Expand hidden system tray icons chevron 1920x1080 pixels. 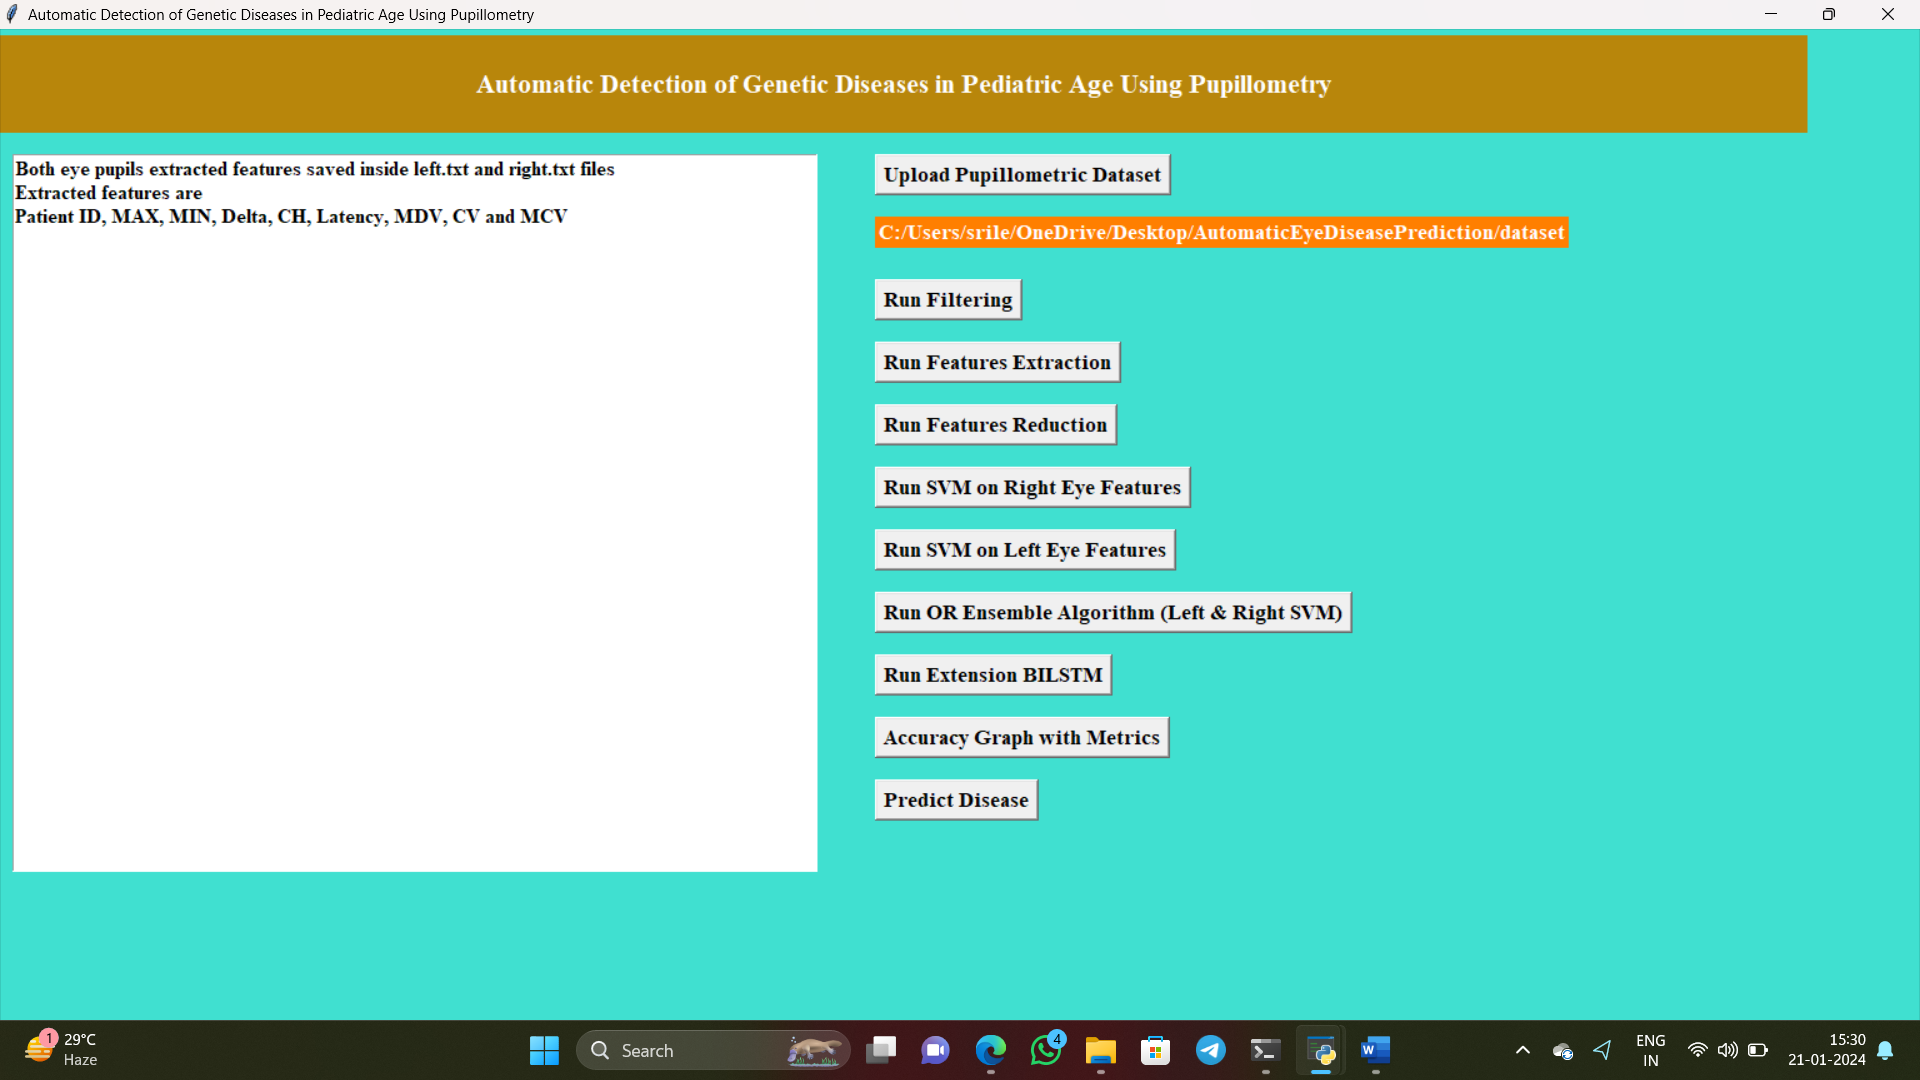click(1522, 1050)
